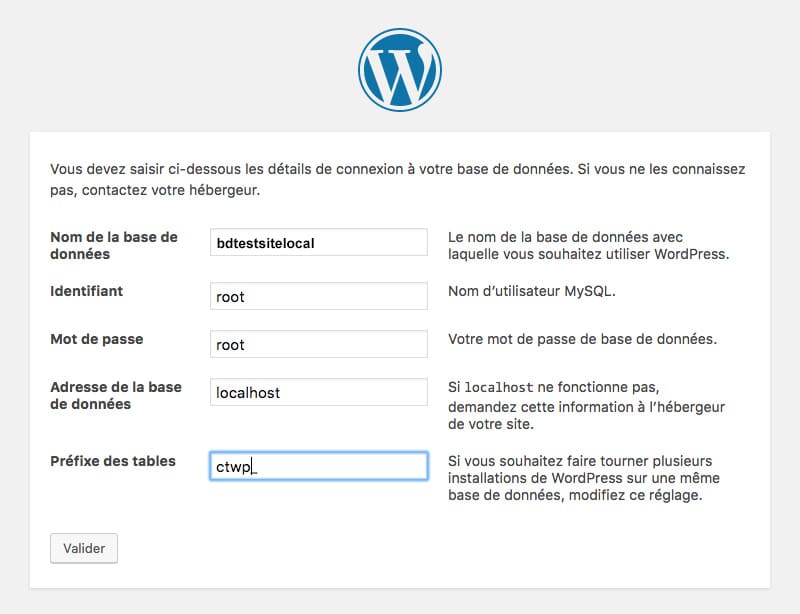This screenshot has height=614, width=800.
Task: Click the WordPress logo at top
Action: [399, 70]
